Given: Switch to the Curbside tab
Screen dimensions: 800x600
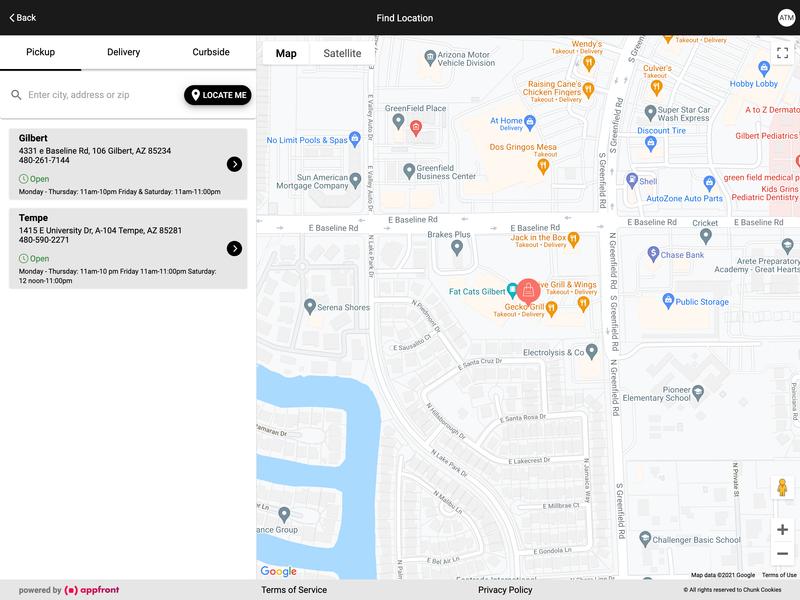Looking at the screenshot, I should coord(211,52).
